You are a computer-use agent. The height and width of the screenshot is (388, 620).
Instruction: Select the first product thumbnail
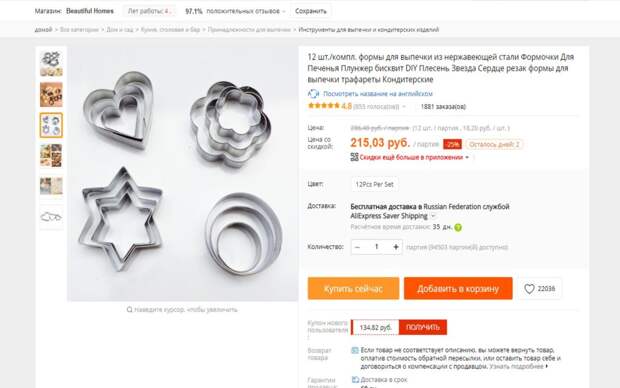51,63
